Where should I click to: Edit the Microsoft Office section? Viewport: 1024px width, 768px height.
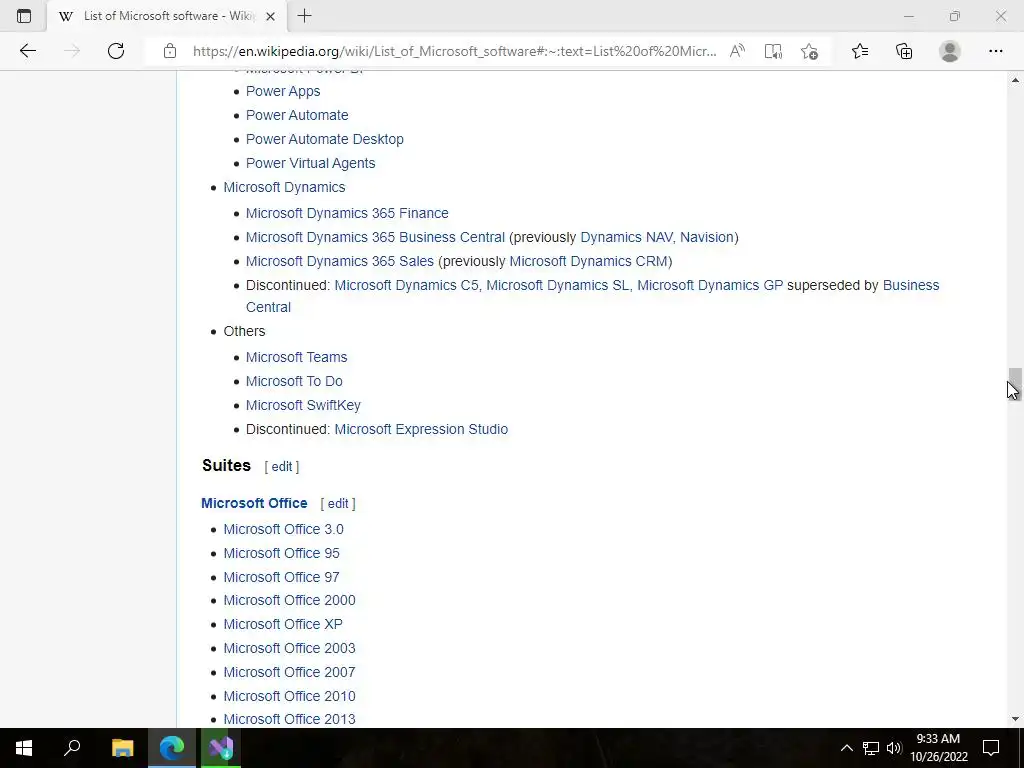pos(338,504)
